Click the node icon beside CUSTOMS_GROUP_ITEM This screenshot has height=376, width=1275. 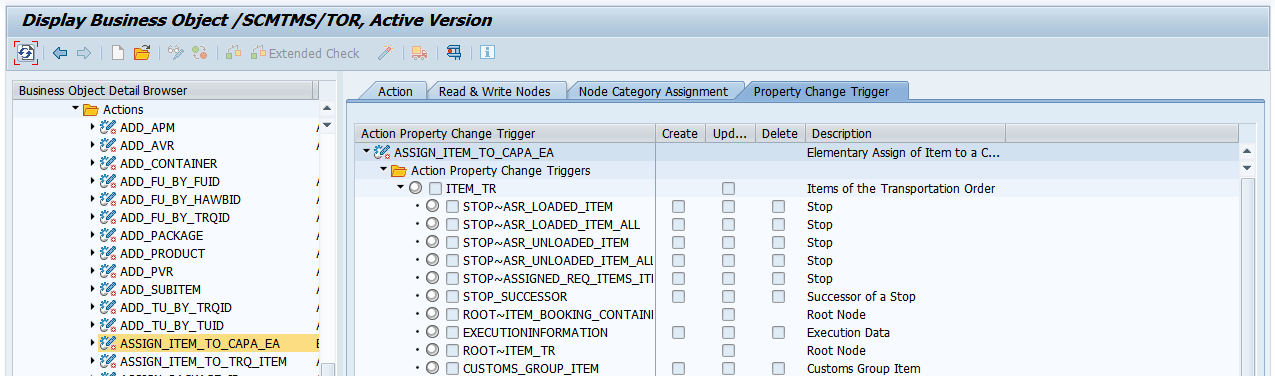433,369
